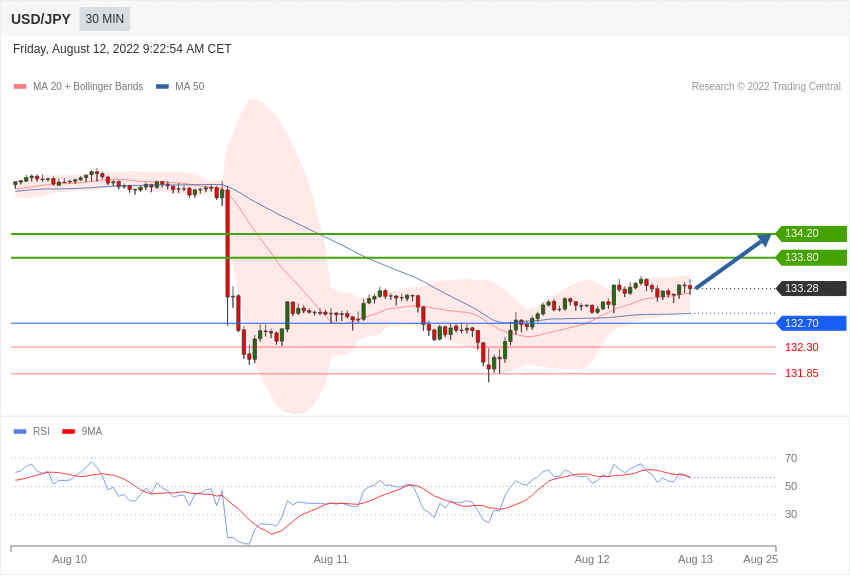Select the date text Friday, August 12, 2022
Viewport: 850px width, 576px height.
pyautogui.click(x=76, y=49)
